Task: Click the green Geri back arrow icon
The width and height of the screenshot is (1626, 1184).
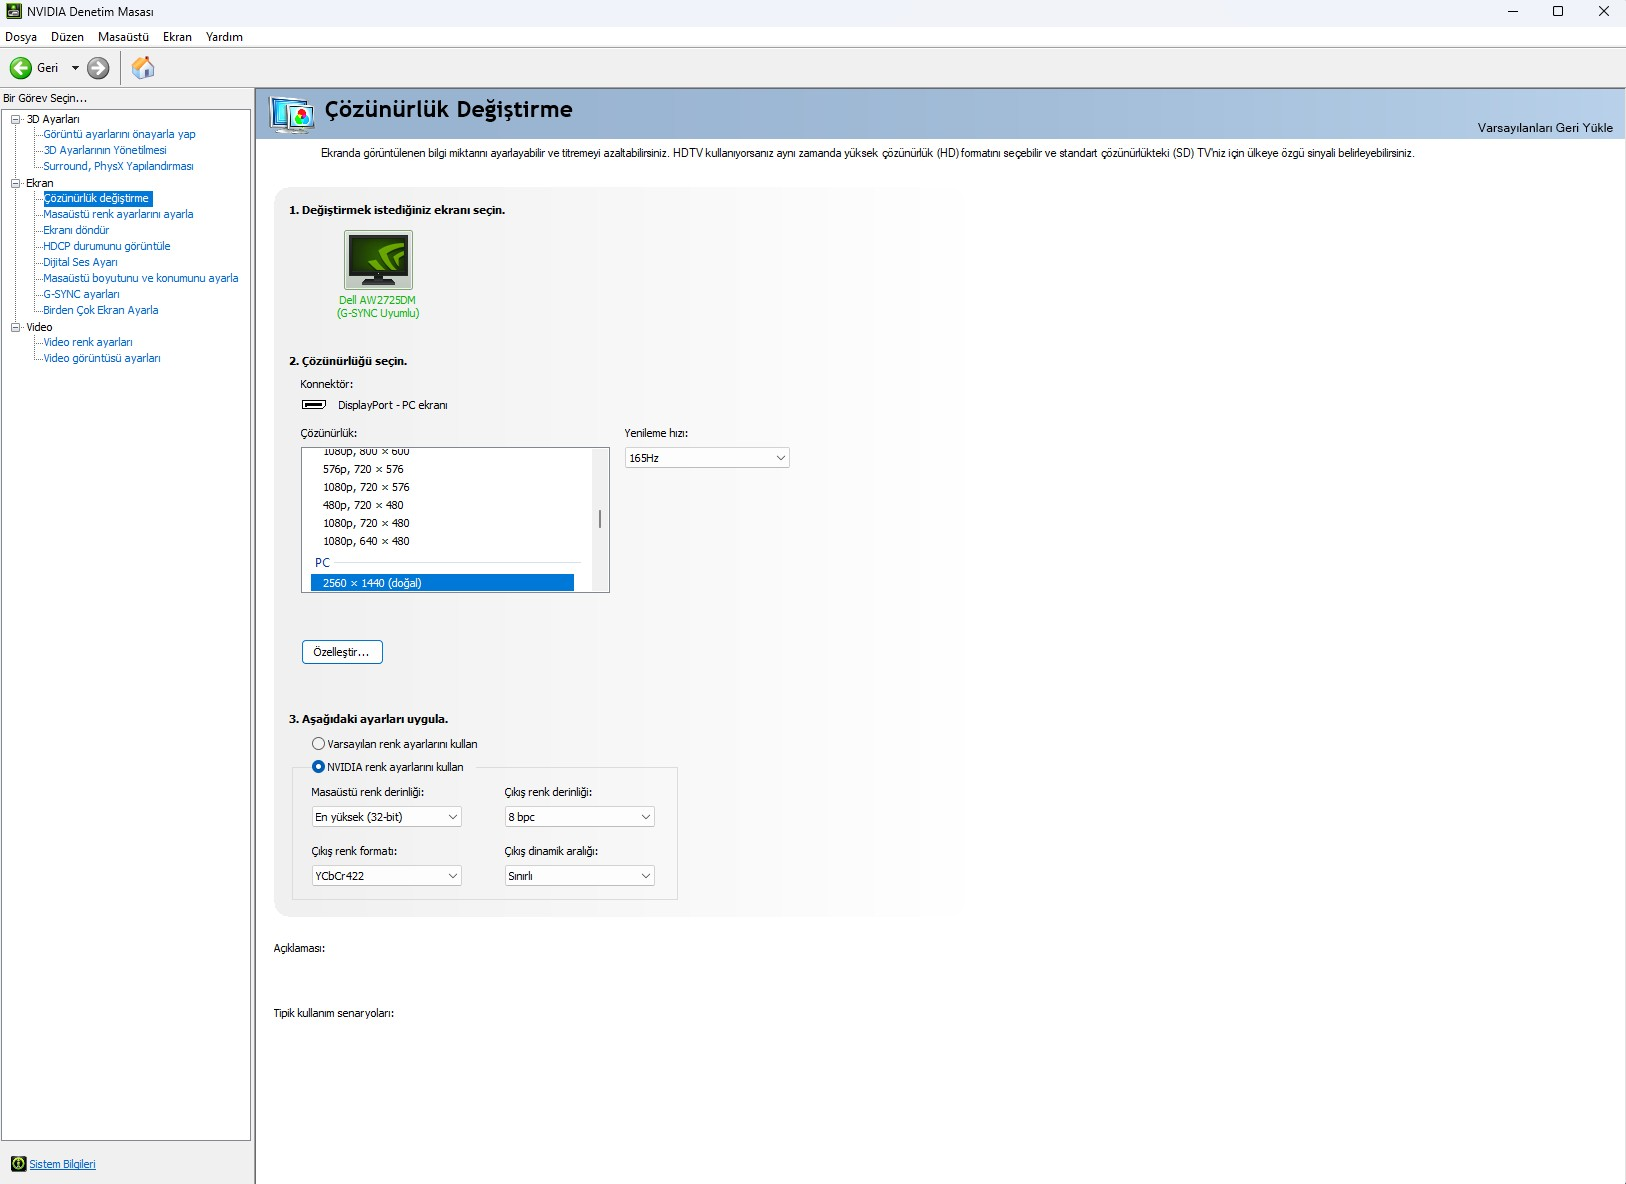Action: (x=20, y=68)
